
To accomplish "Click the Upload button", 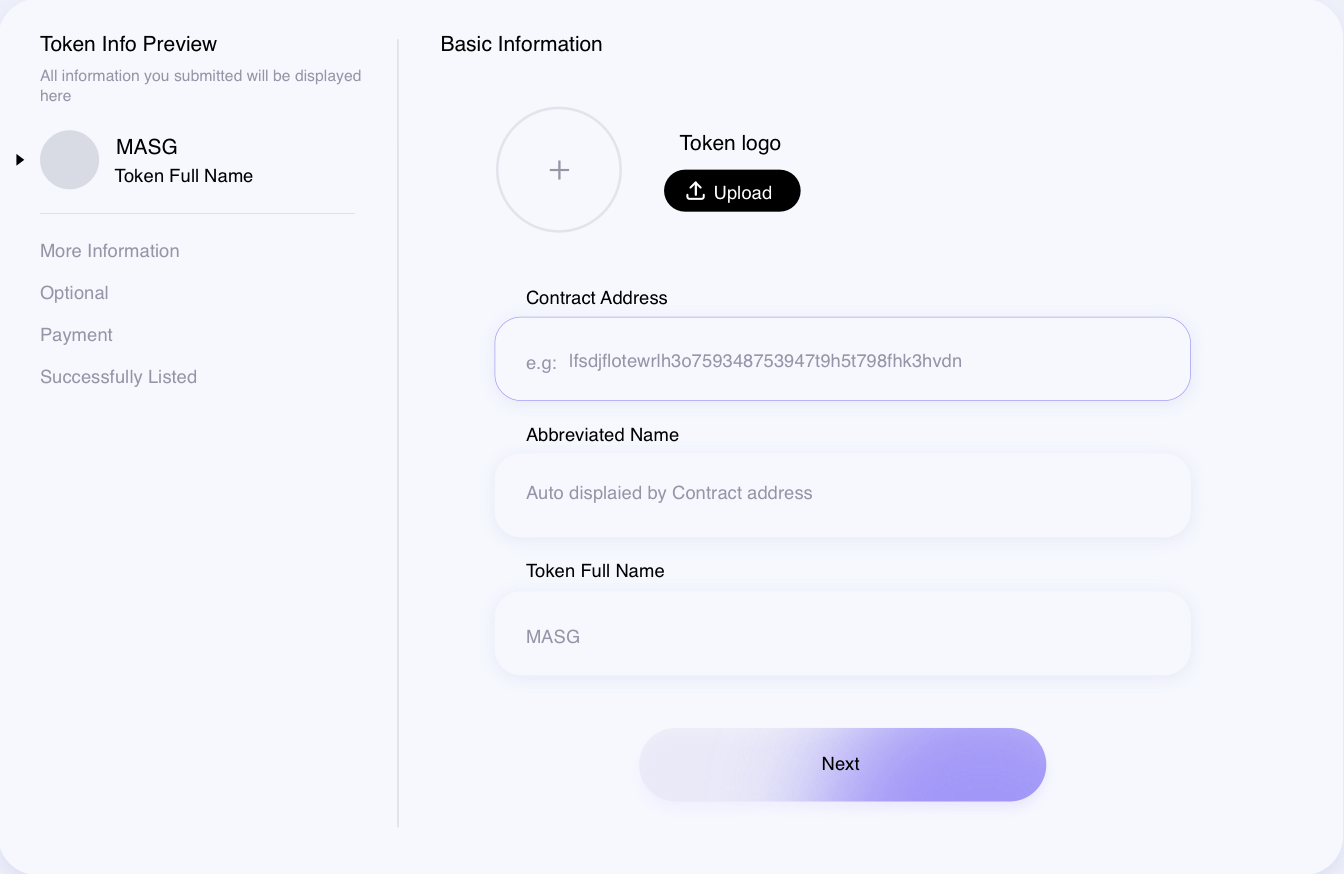I will tap(732, 191).
